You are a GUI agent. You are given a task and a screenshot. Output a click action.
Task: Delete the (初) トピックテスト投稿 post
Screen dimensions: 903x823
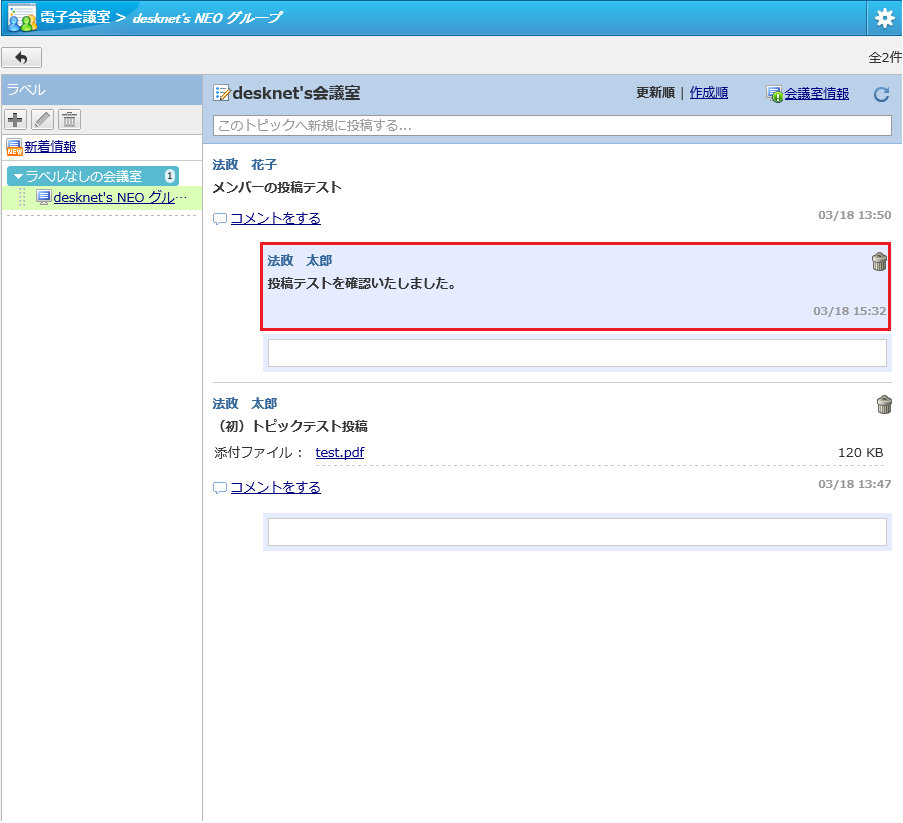click(x=884, y=404)
